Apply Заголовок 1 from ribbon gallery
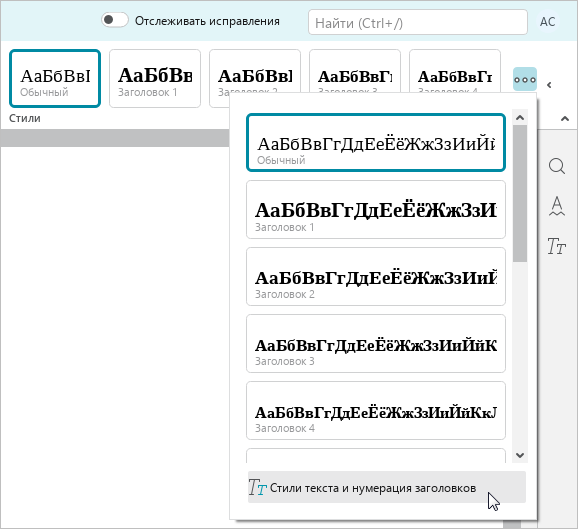The width and height of the screenshot is (578, 529). pyautogui.click(x=155, y=79)
